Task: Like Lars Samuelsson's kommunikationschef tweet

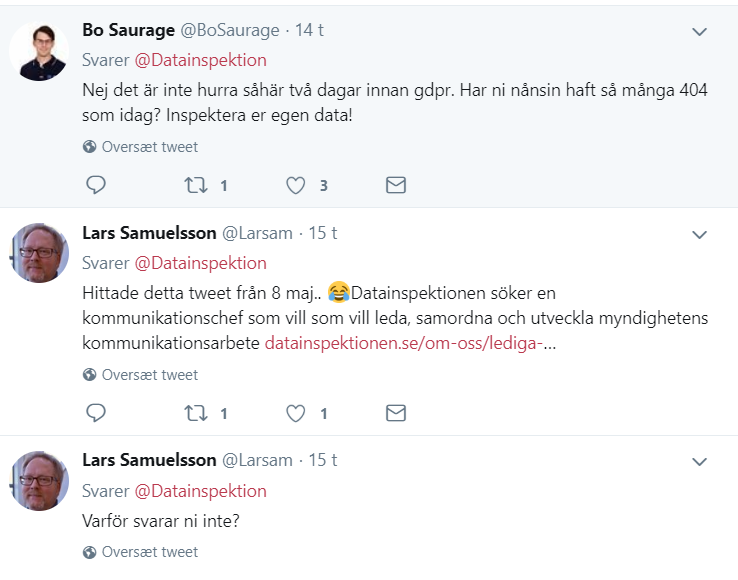Action: tap(295, 413)
